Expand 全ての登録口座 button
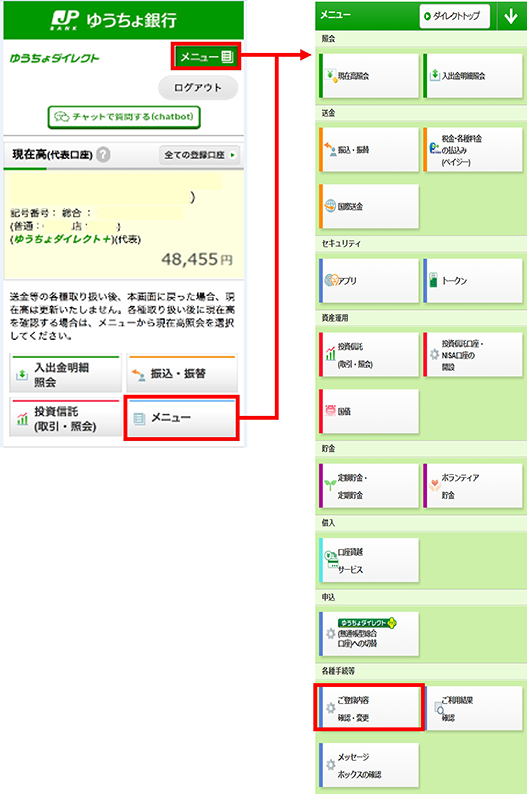The image size is (527, 794). pos(200,155)
